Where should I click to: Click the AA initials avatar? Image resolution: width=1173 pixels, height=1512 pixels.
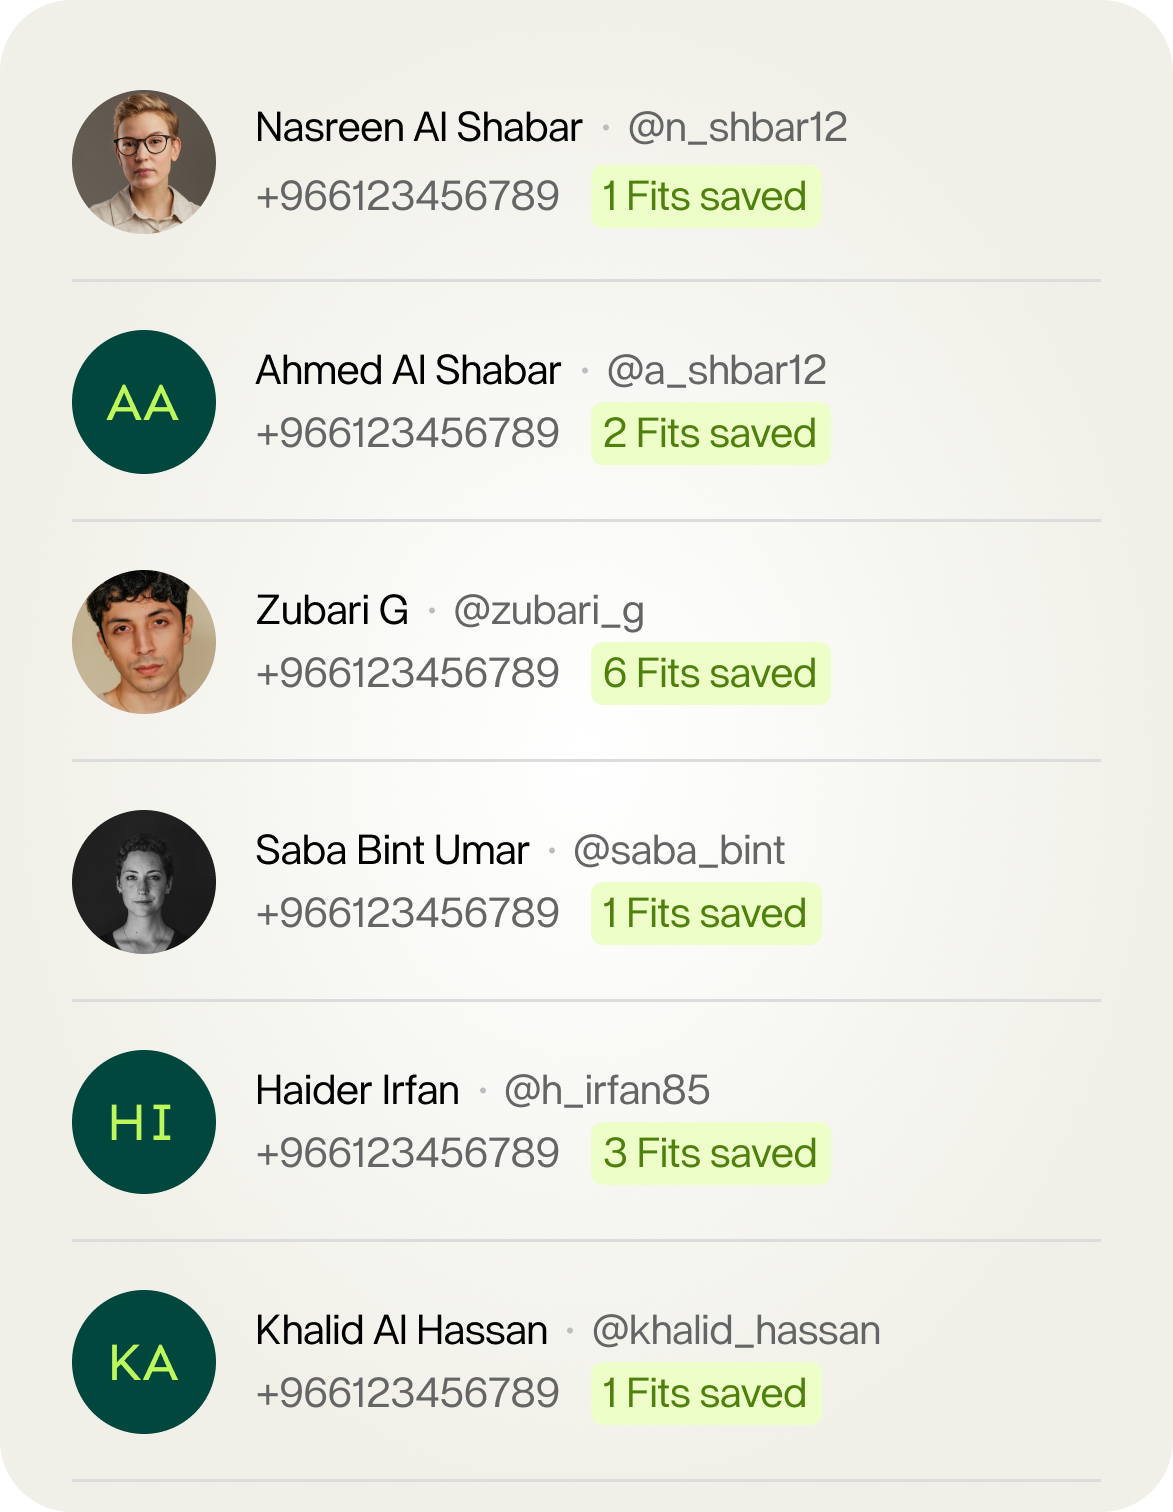coord(144,402)
